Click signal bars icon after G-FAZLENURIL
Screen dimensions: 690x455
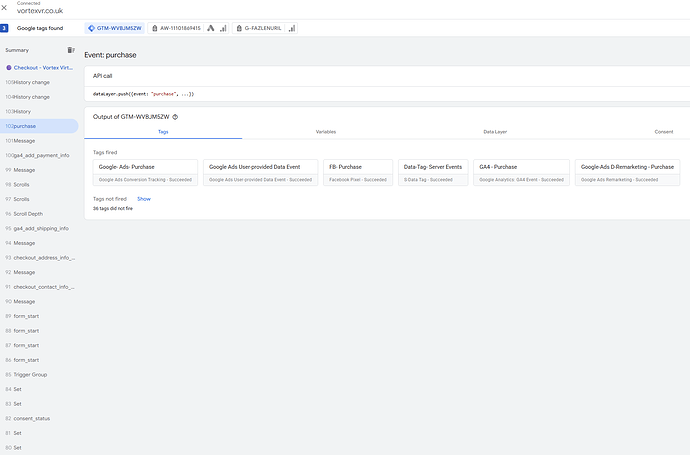(292, 28)
